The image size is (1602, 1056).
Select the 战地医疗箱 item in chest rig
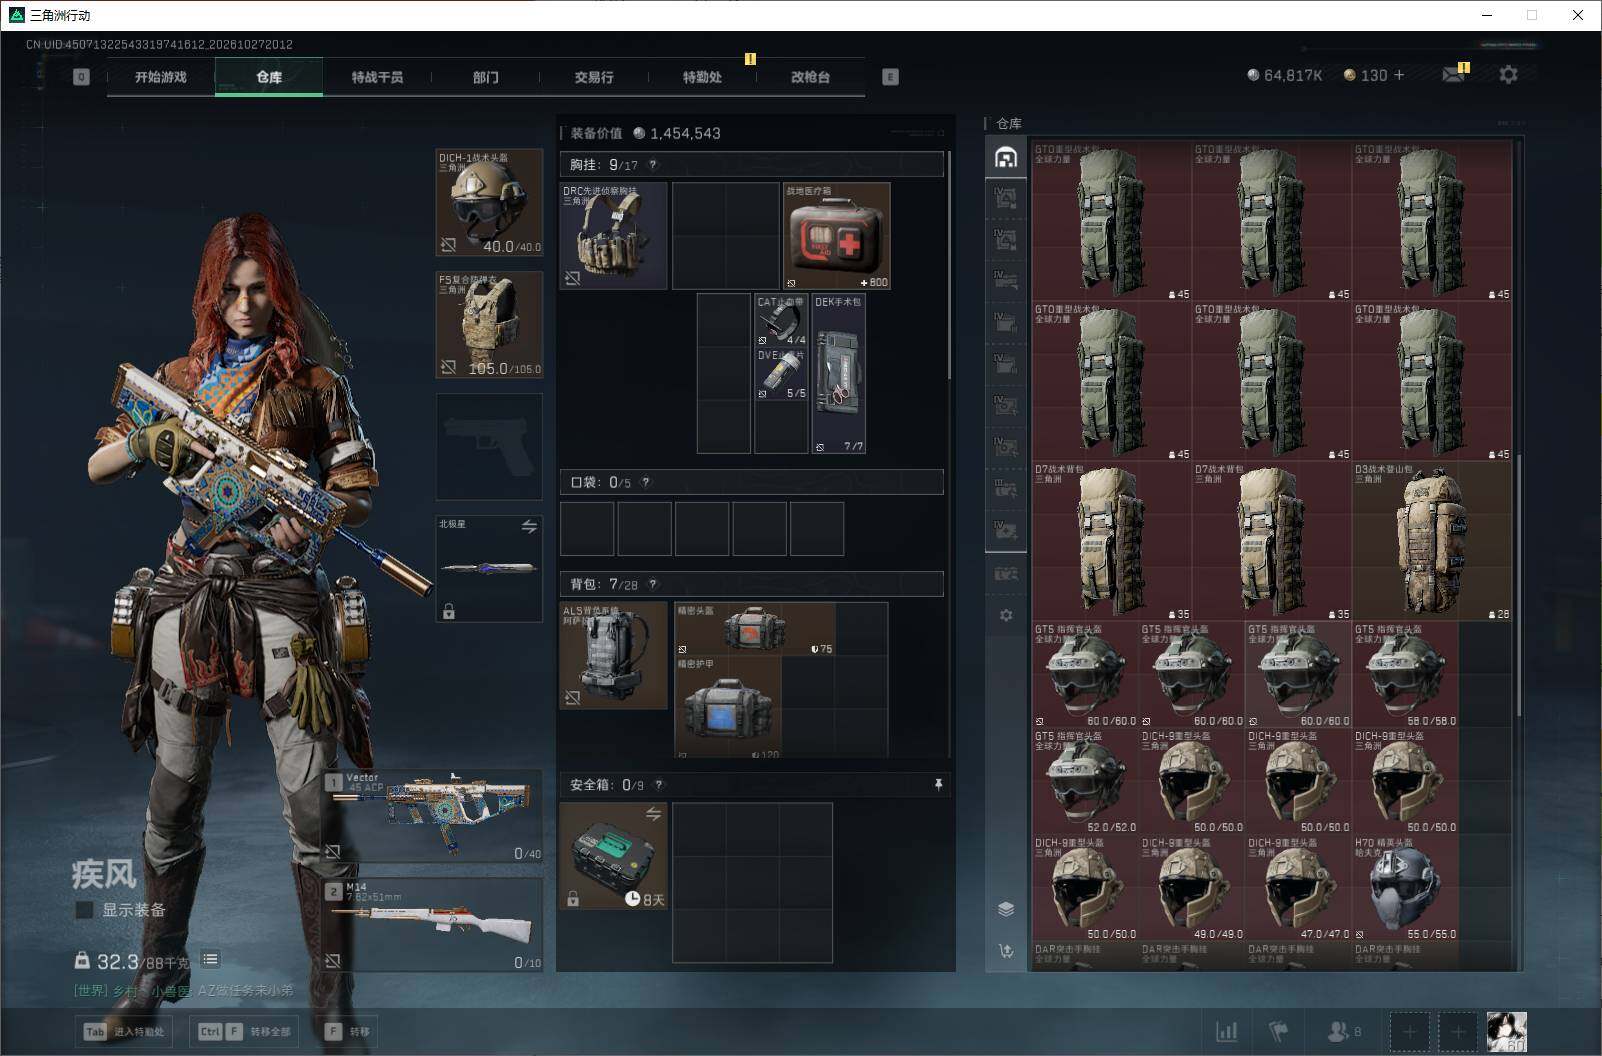tap(837, 236)
